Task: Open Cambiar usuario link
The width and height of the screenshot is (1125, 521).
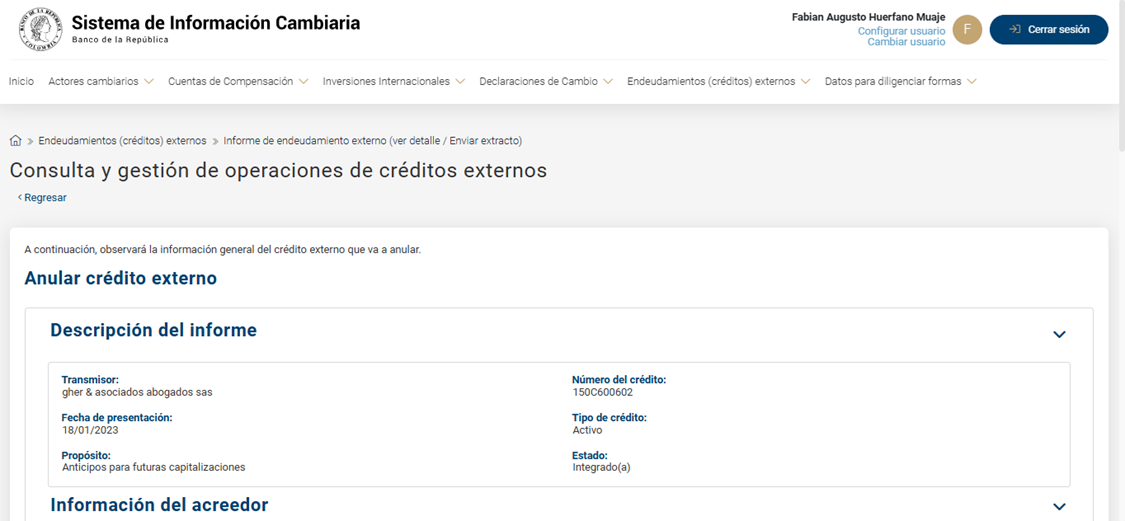Action: point(906,42)
